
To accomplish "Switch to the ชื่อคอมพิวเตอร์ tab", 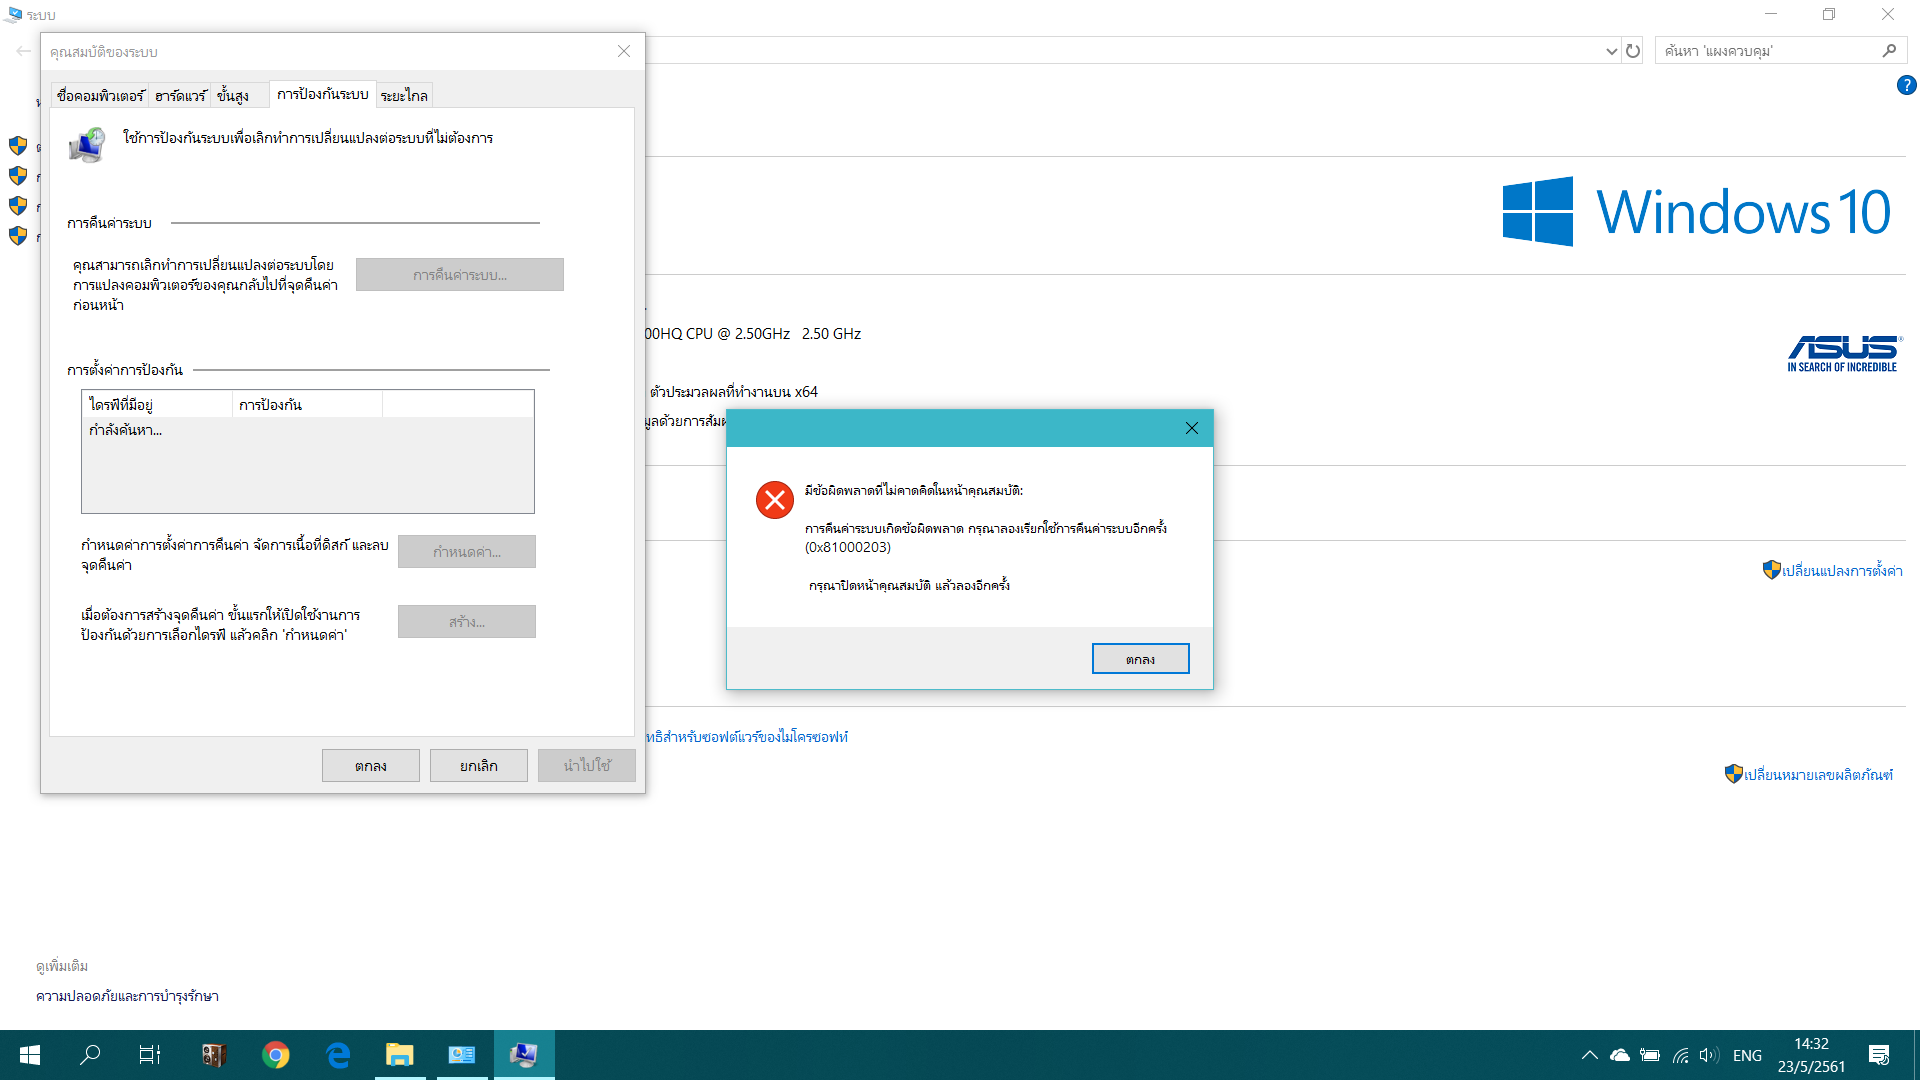I will point(100,96).
